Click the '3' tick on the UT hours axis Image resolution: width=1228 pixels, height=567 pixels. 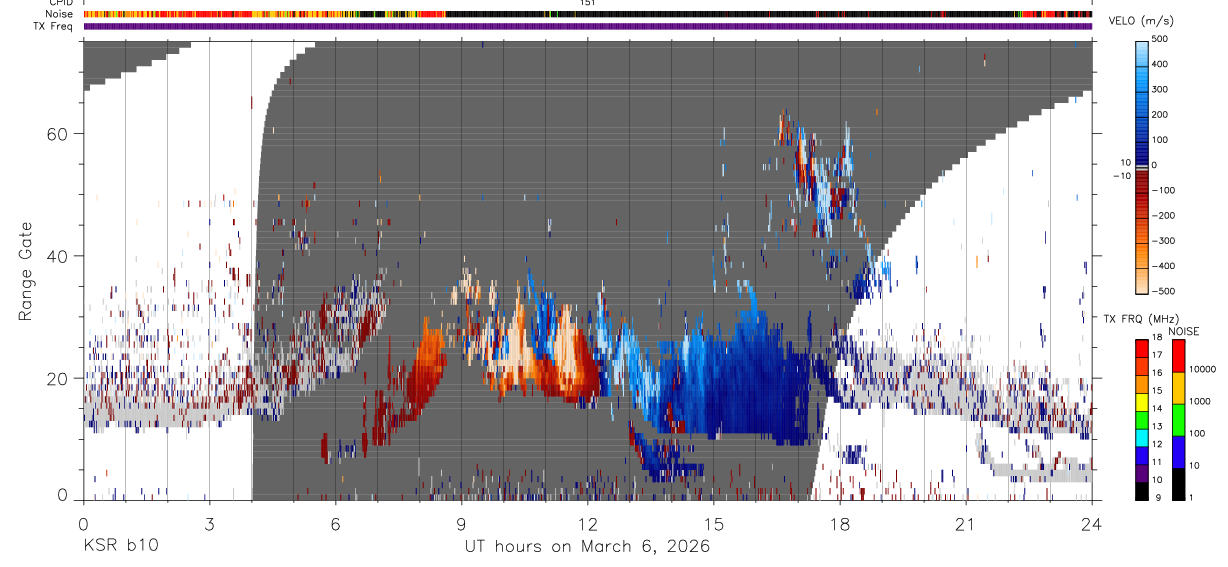click(x=209, y=524)
